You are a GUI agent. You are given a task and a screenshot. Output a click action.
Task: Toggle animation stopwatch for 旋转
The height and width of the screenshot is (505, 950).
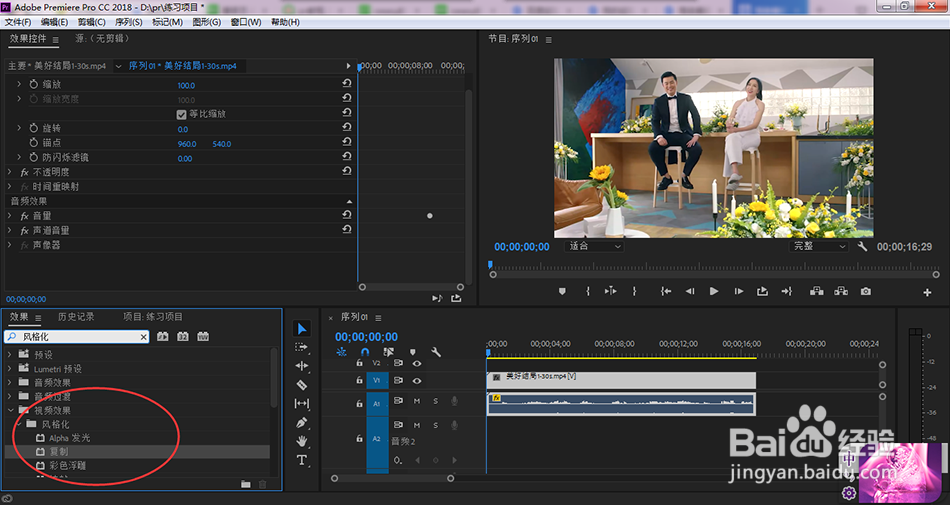pyautogui.click(x=34, y=128)
